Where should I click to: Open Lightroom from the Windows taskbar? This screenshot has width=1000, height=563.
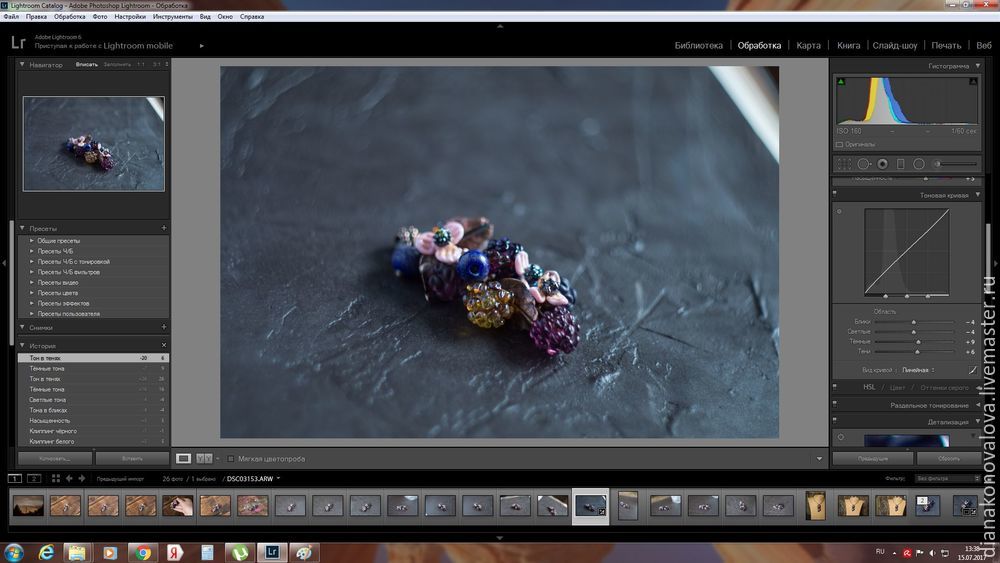(x=271, y=551)
